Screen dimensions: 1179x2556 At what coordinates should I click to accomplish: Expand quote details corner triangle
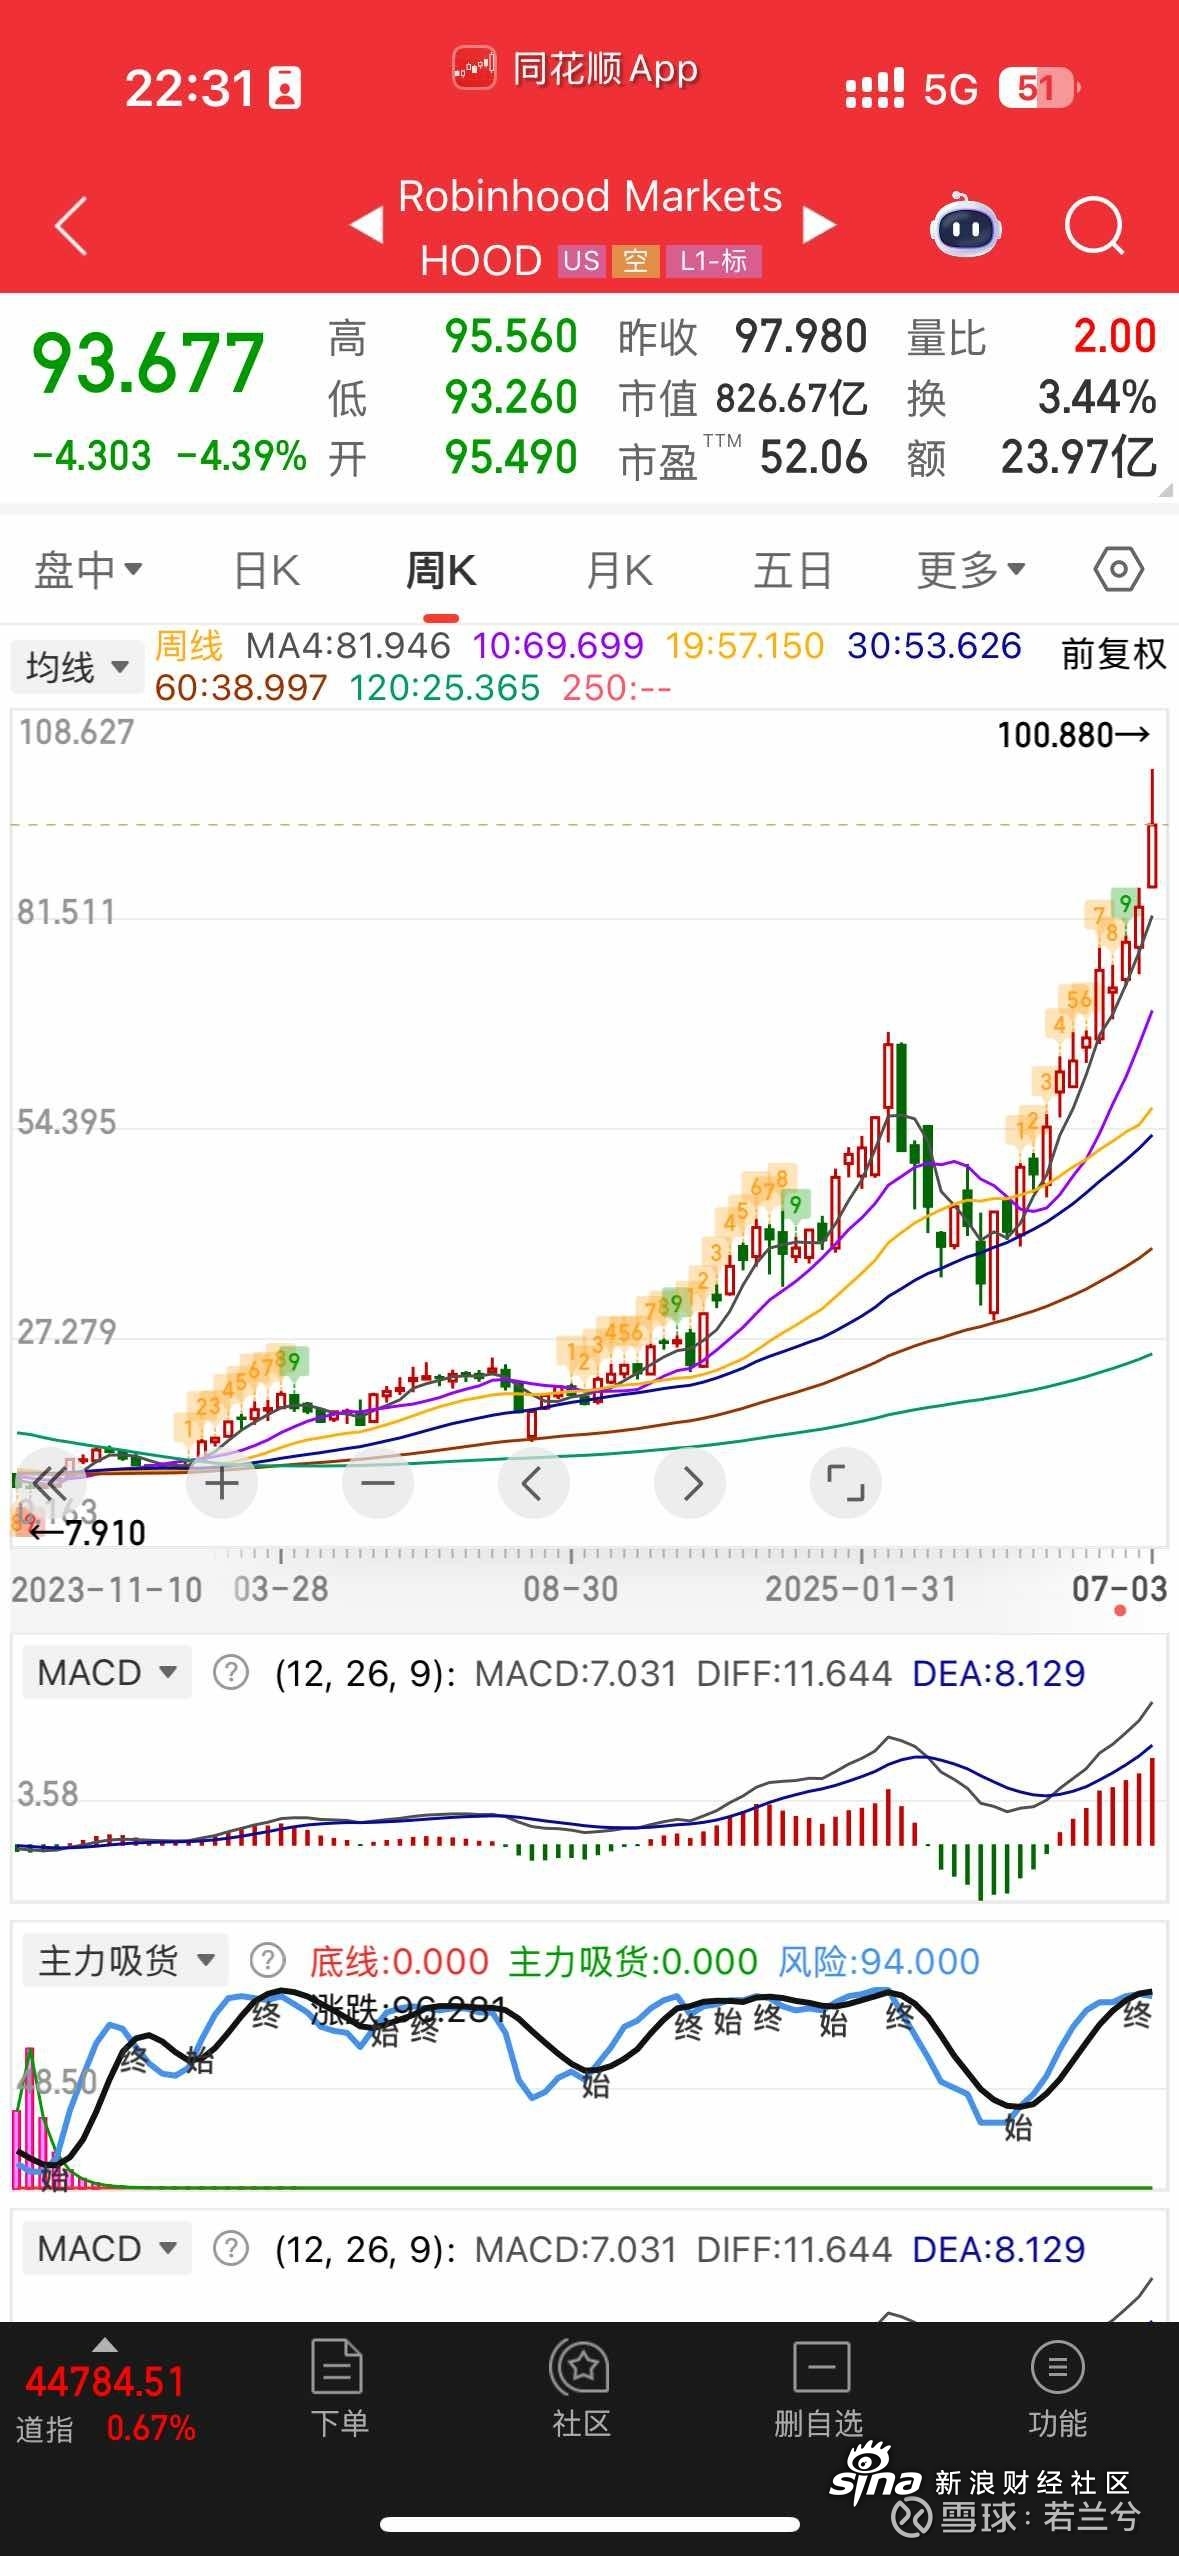point(1164,489)
